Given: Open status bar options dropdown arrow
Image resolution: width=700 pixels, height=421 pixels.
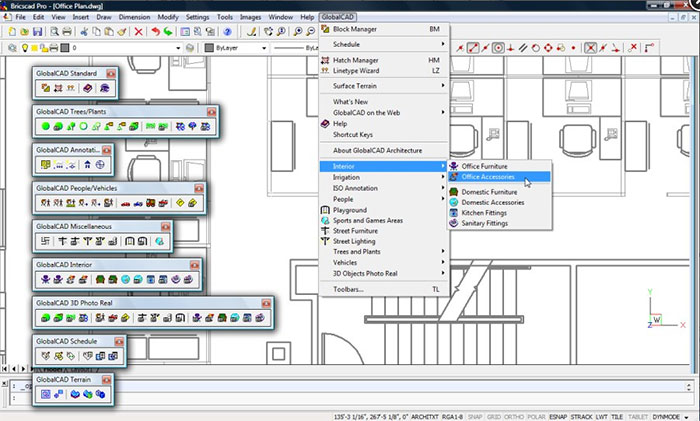Looking at the screenshot, I should pyautogui.click(x=686, y=417).
